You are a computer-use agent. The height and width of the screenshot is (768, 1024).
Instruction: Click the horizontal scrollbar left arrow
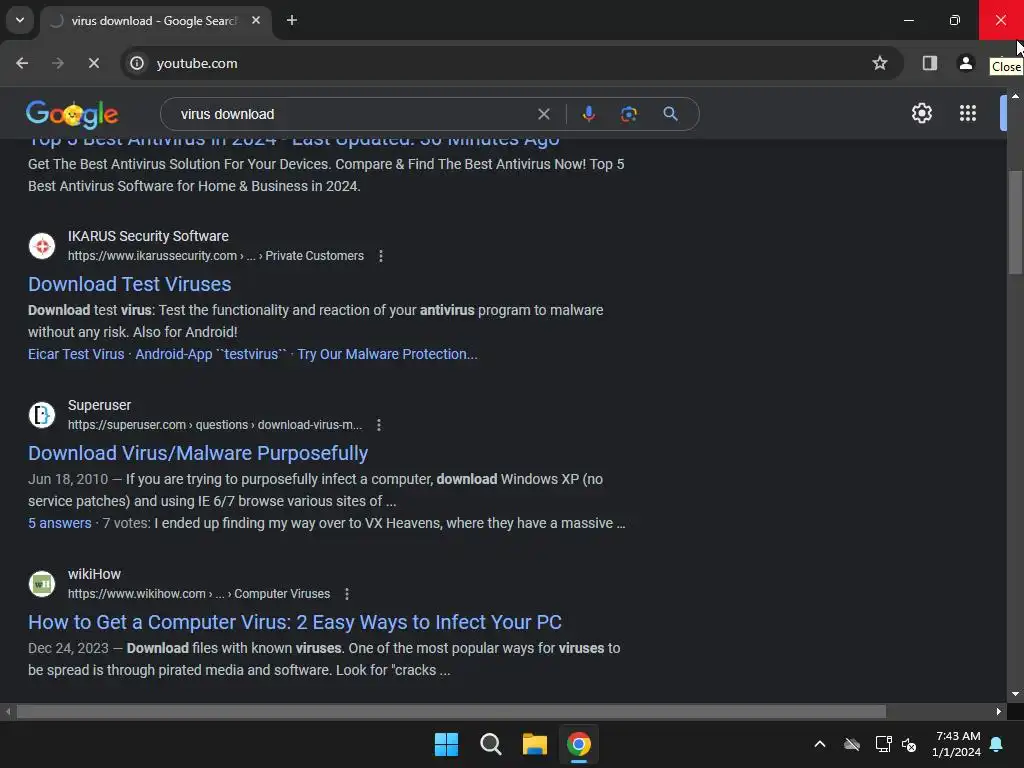(8, 711)
